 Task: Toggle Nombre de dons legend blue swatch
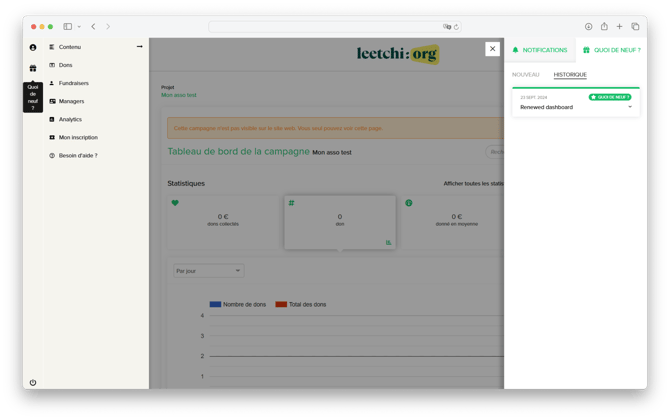(215, 304)
